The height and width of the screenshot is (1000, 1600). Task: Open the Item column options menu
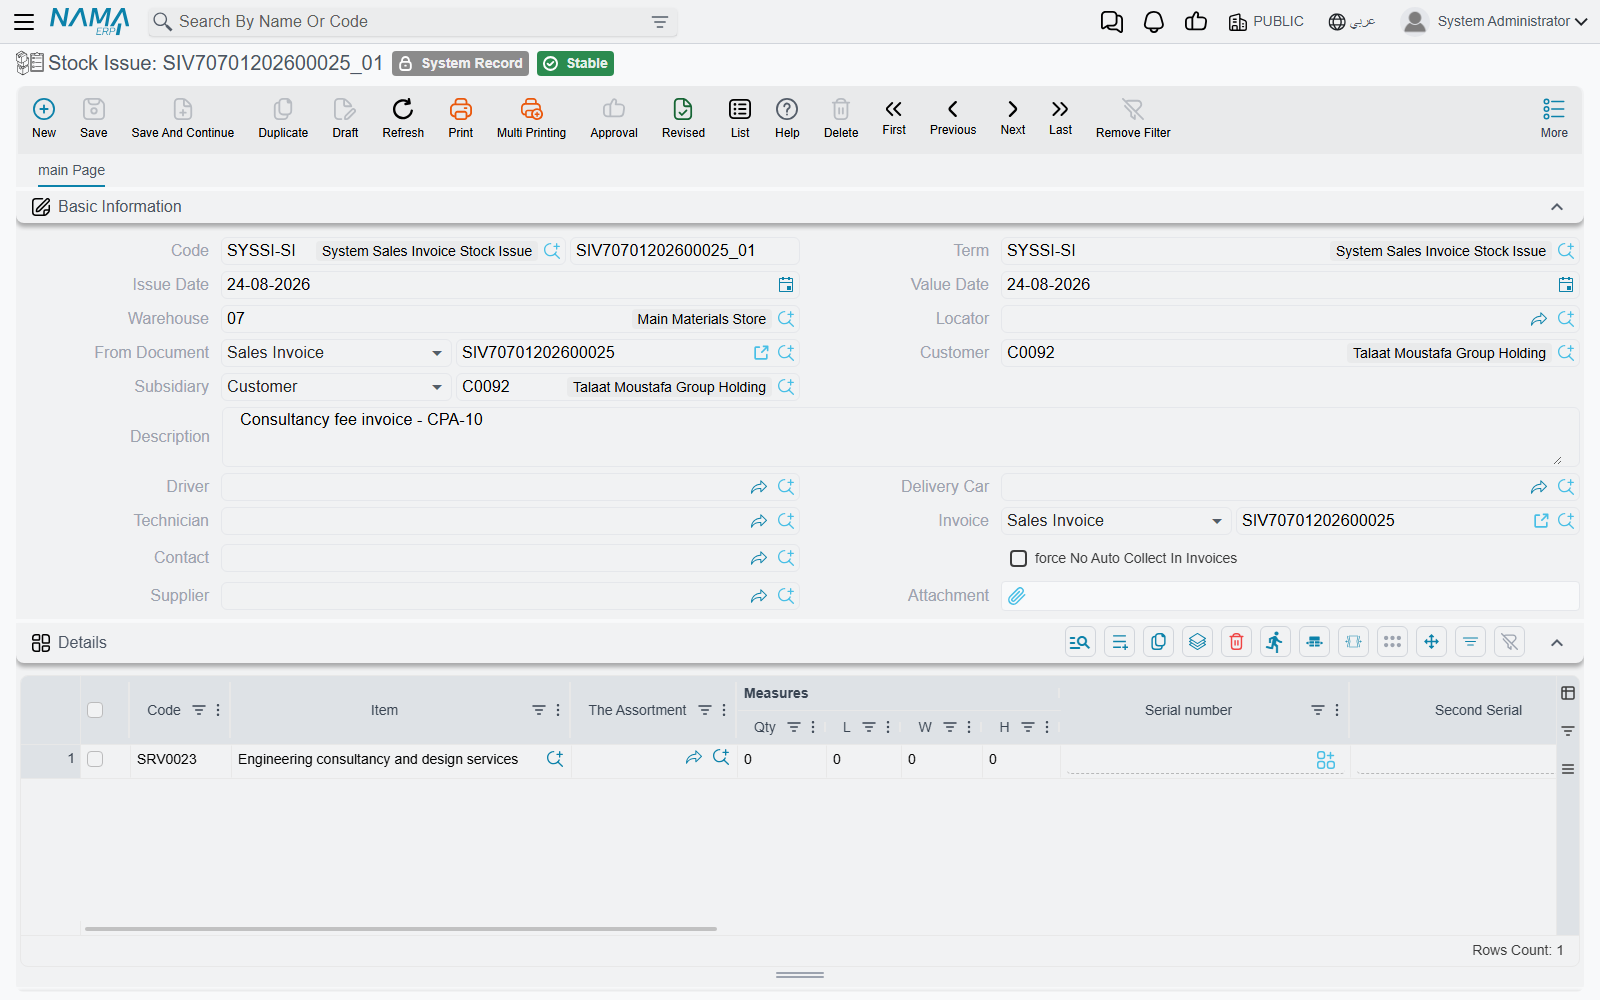[558, 710]
